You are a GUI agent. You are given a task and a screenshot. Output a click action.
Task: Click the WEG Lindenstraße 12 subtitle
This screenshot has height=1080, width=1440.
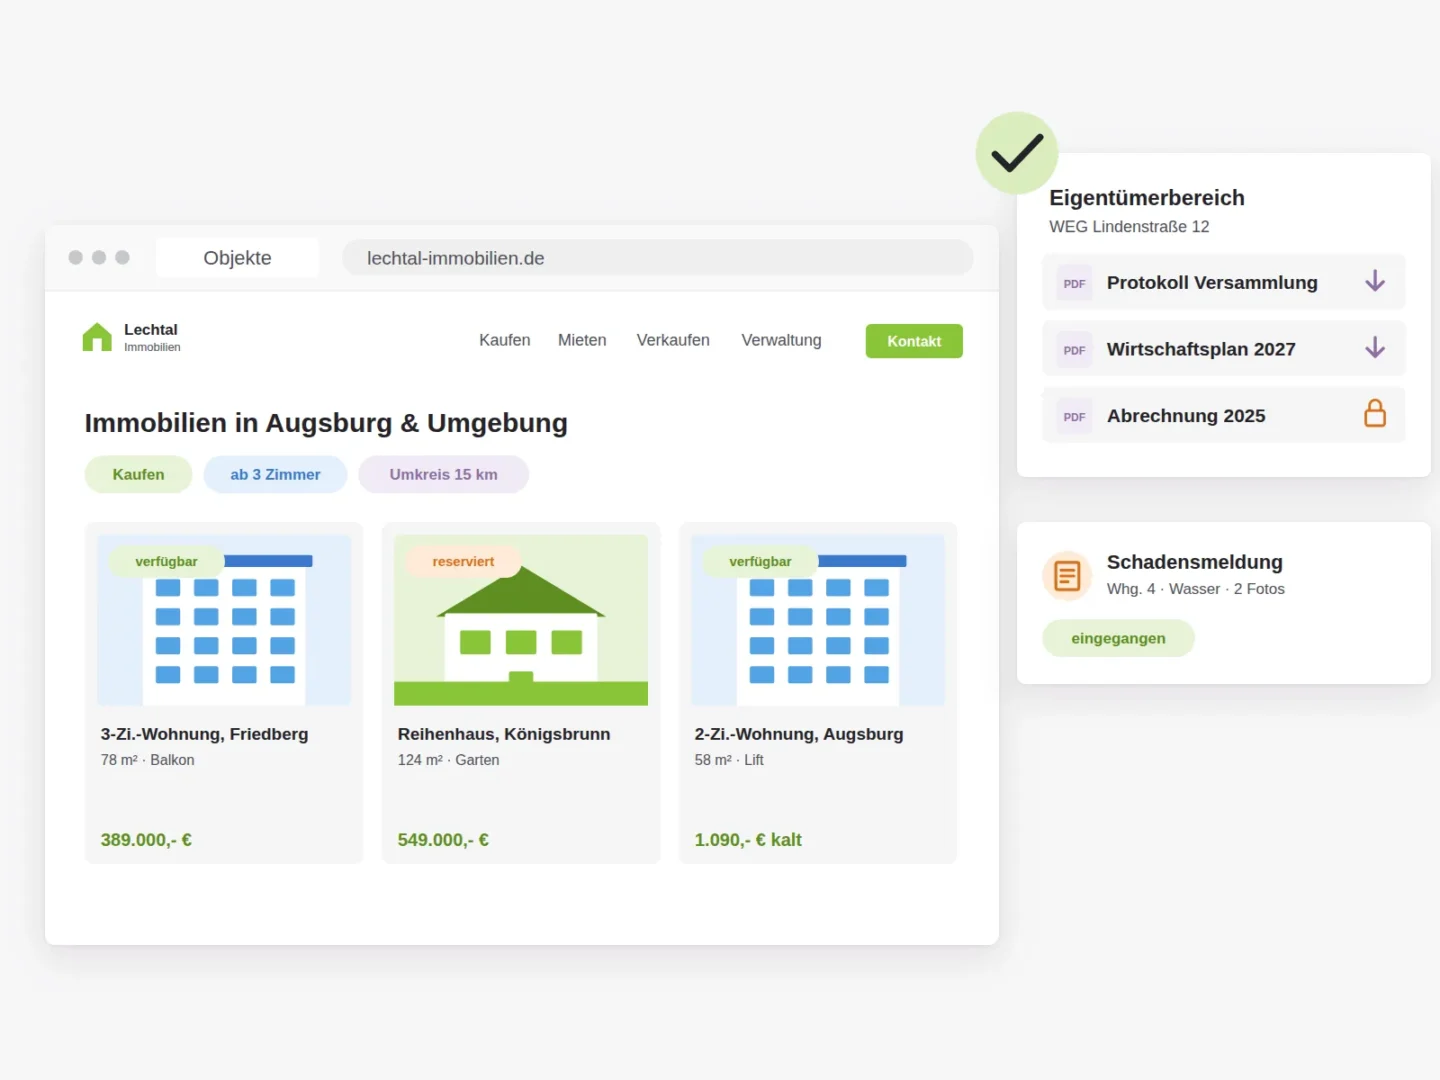[1129, 227]
